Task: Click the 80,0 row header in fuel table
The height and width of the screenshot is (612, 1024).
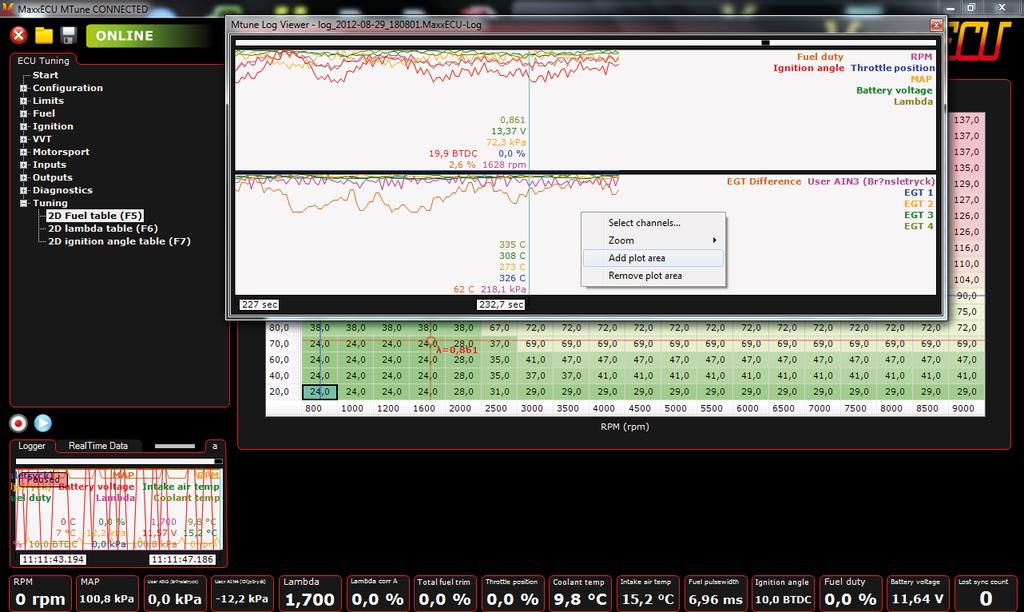Action: (x=279, y=328)
